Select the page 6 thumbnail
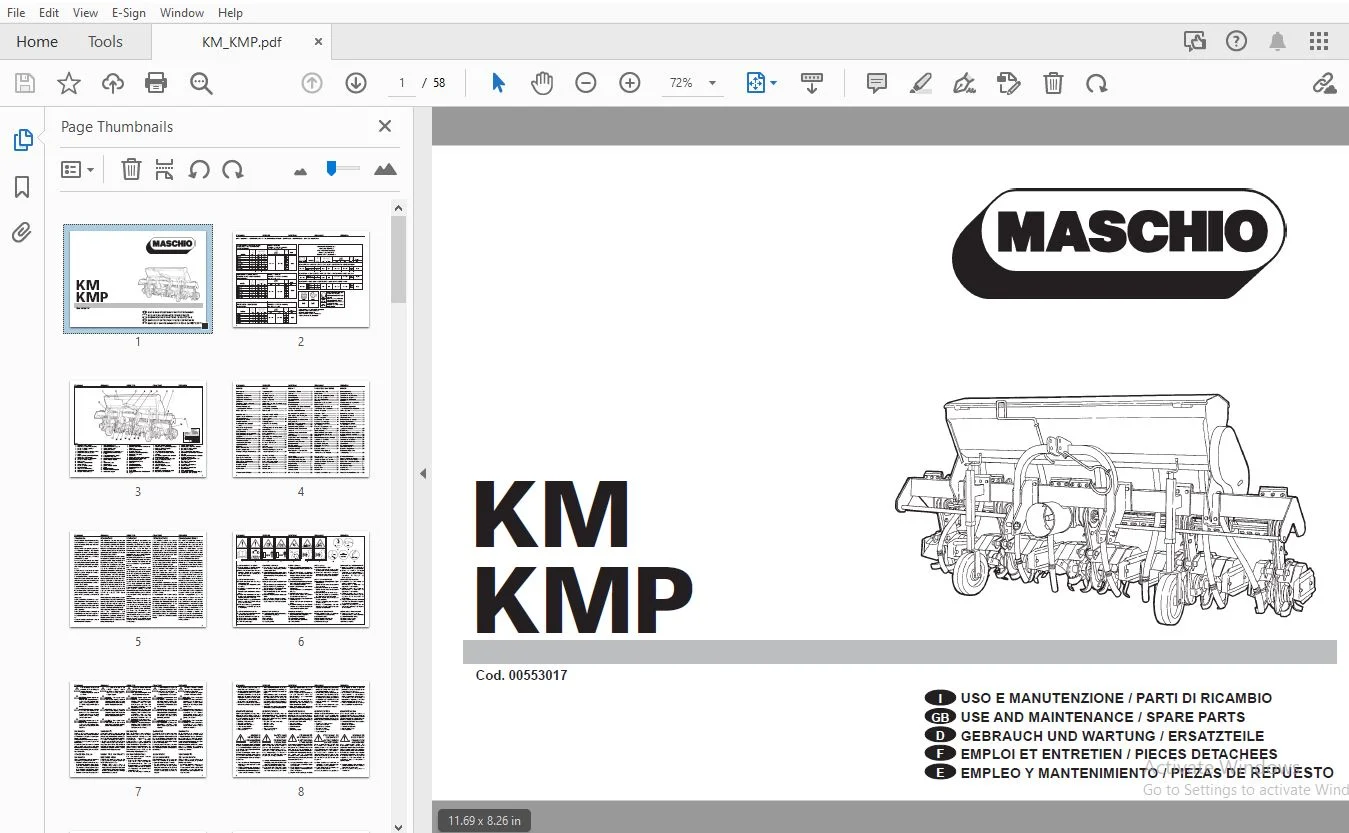This screenshot has width=1349, height=833. pyautogui.click(x=301, y=579)
